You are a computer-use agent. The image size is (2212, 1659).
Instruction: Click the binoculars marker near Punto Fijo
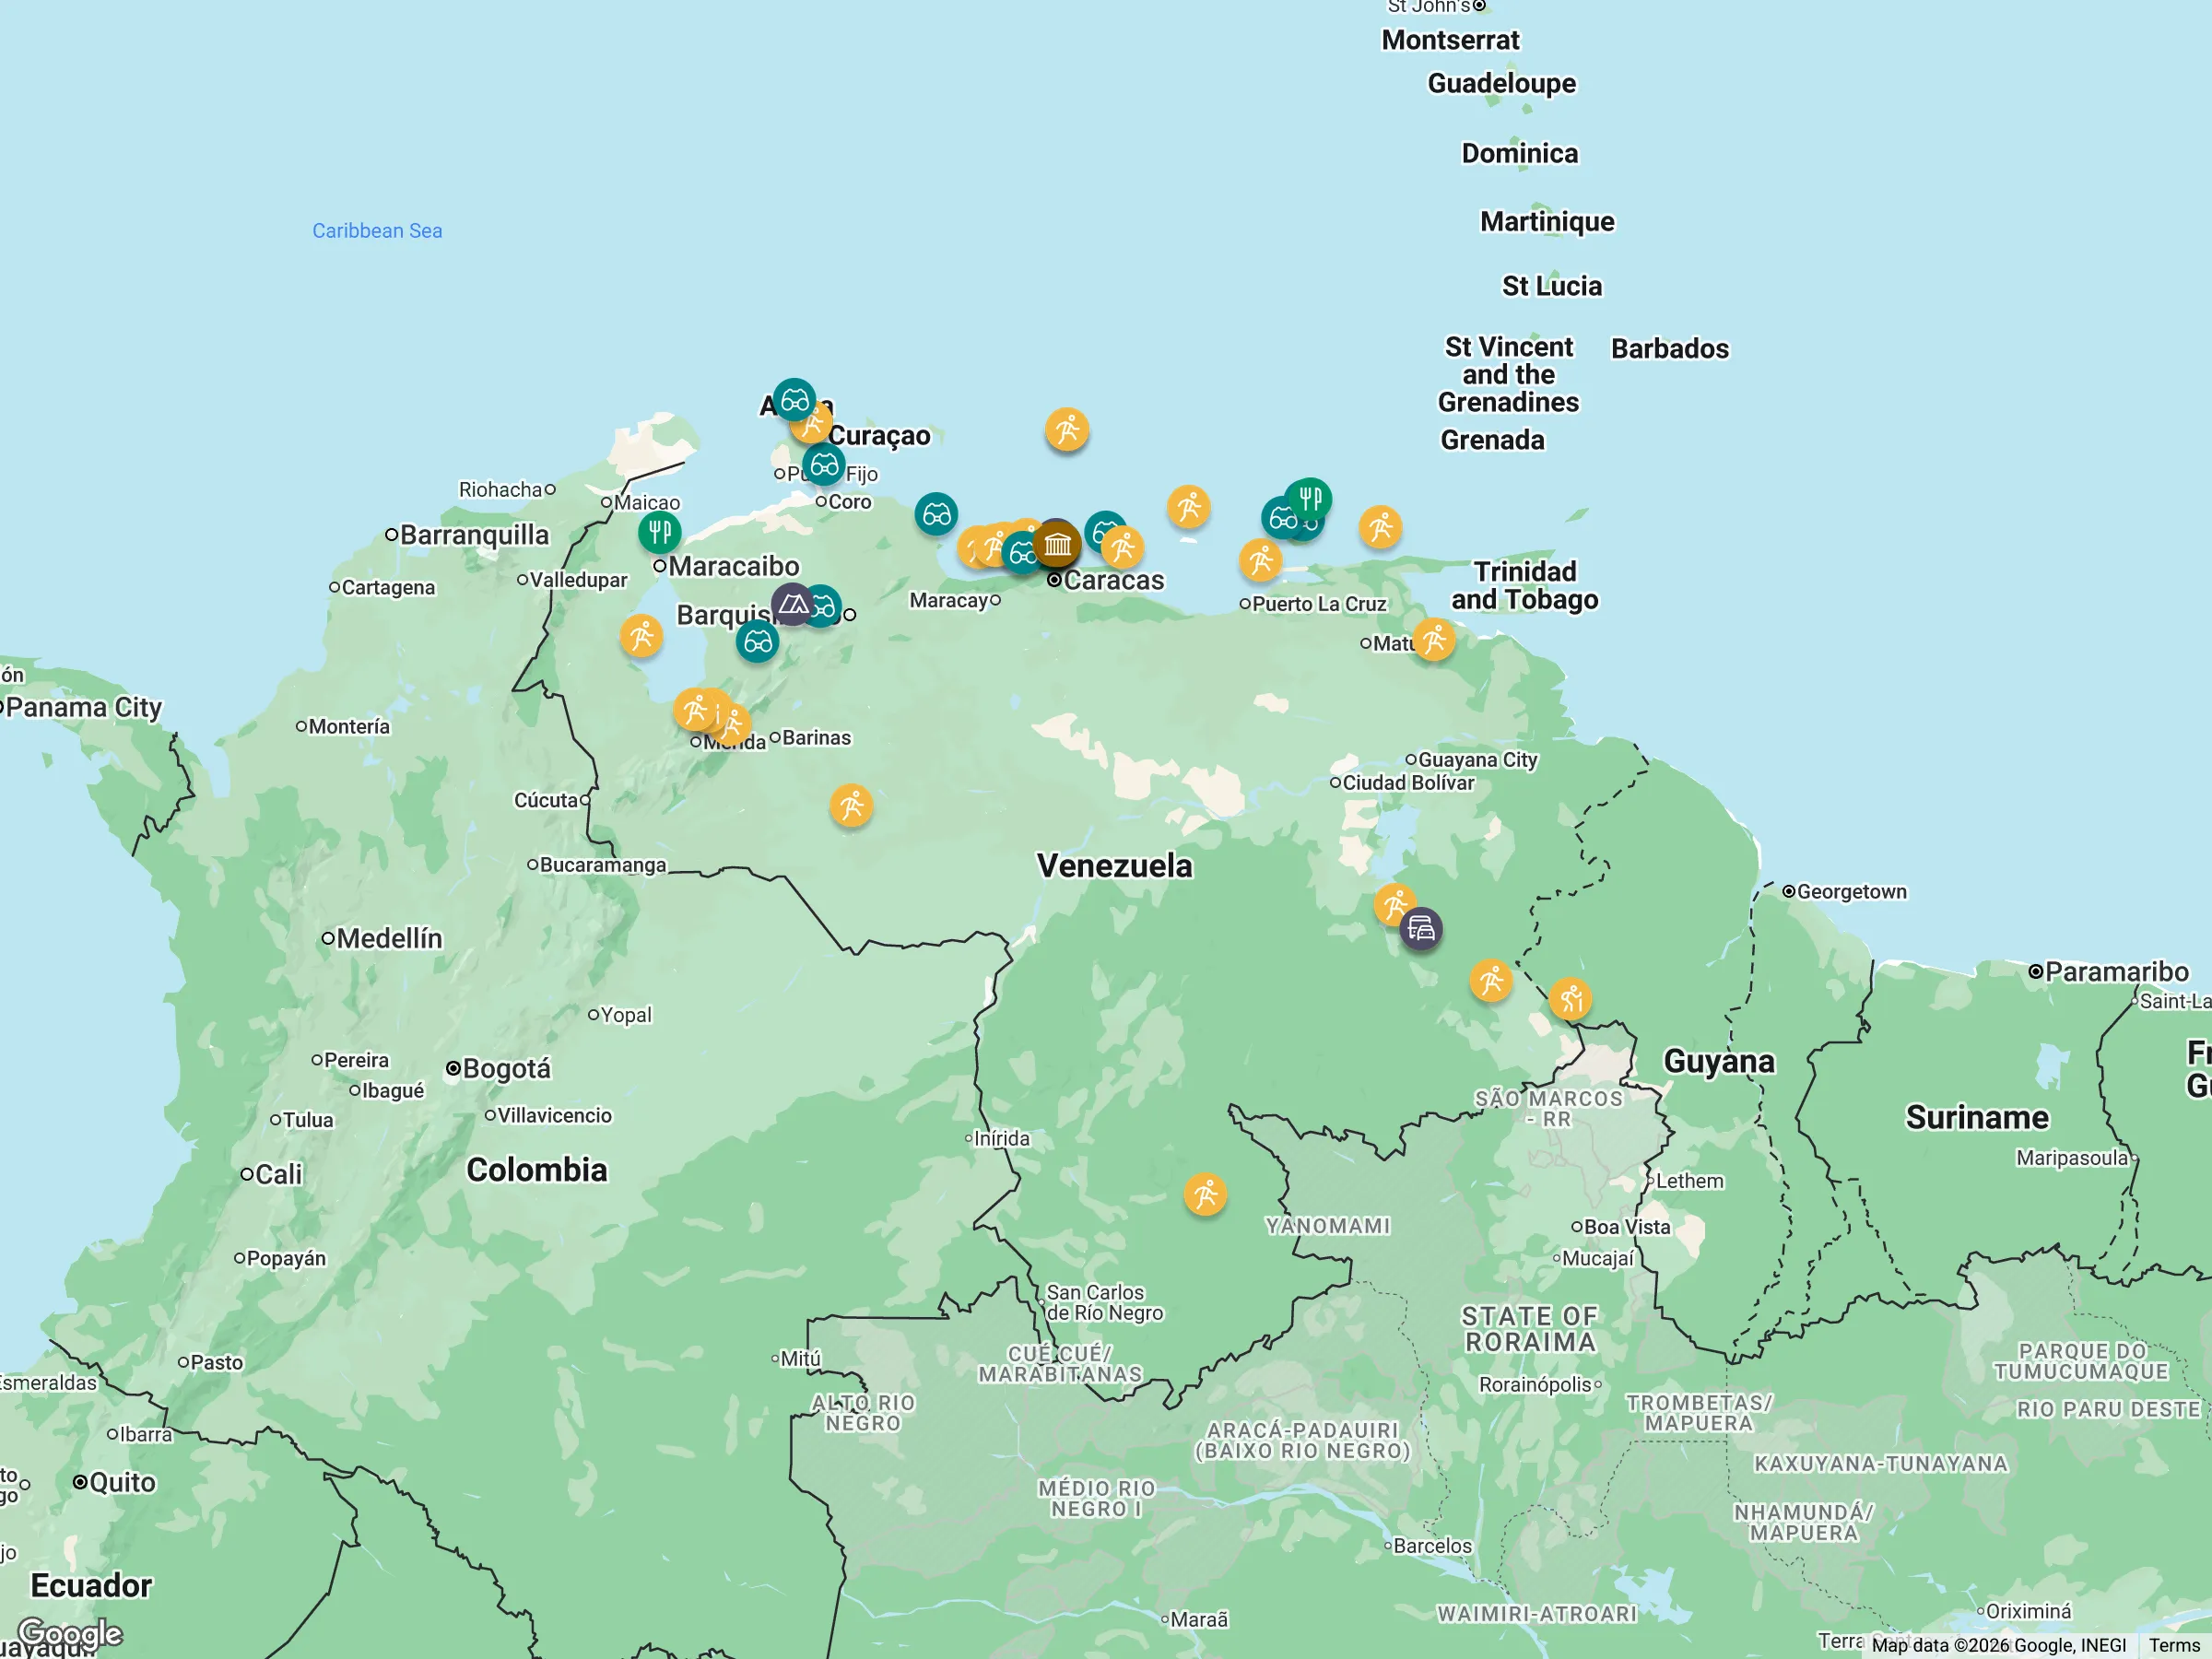point(824,465)
